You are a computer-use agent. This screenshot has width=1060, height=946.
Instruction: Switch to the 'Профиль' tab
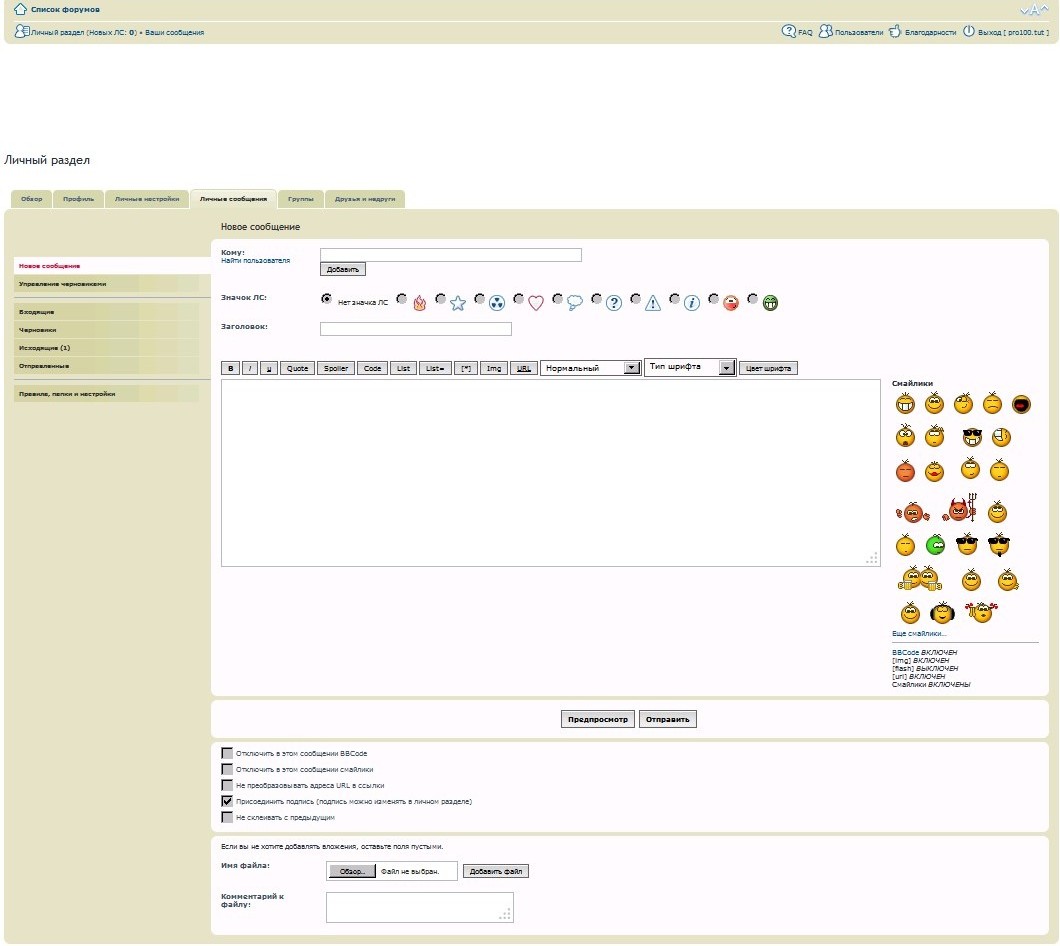coord(78,199)
